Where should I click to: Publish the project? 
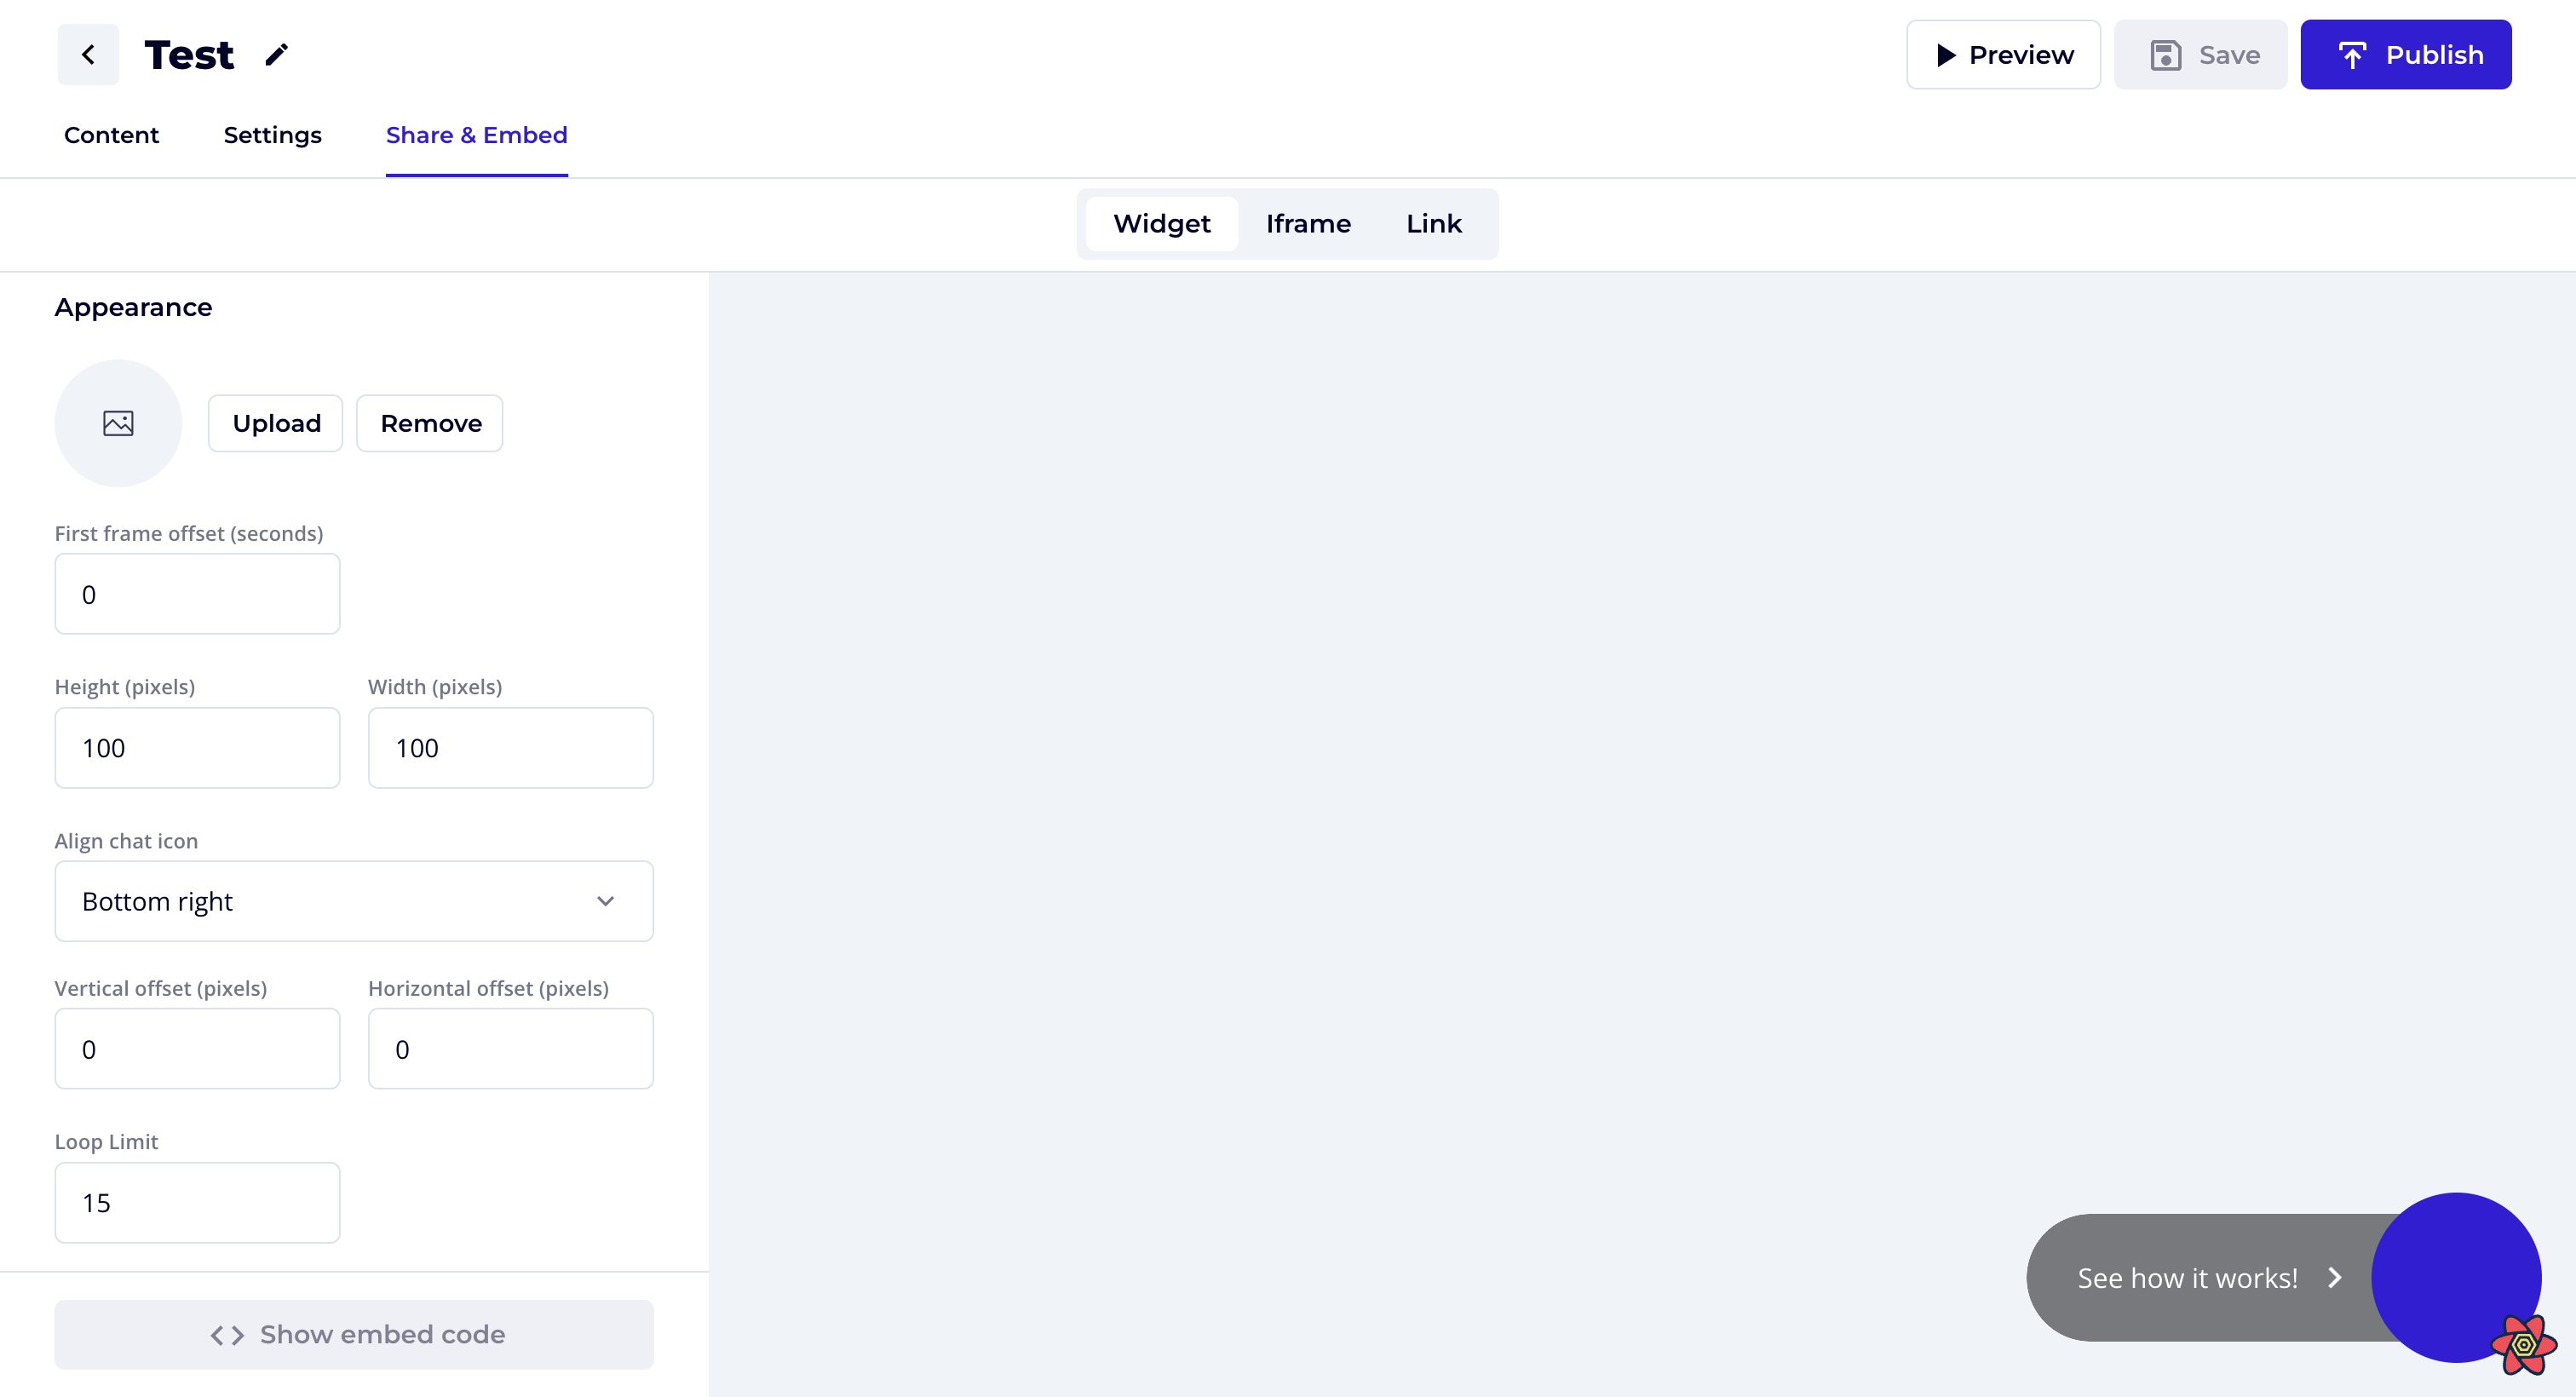[2405, 55]
